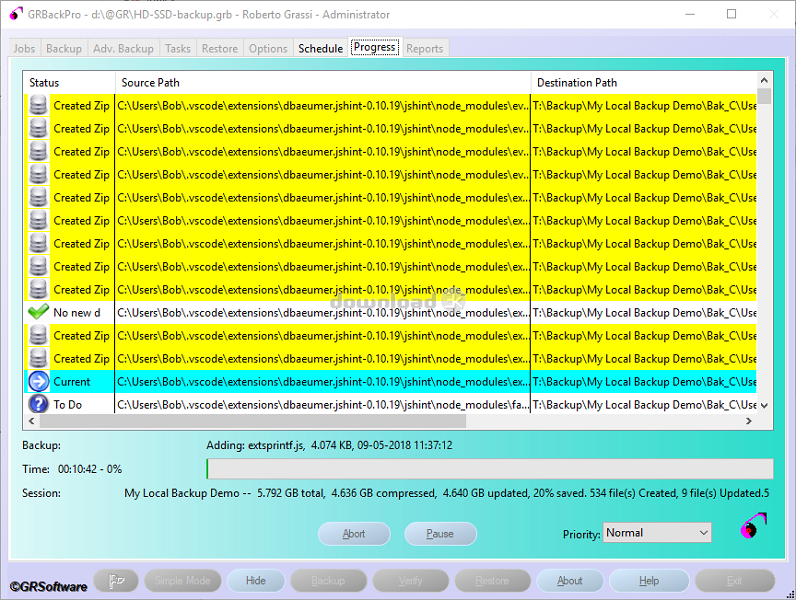Screen dimensions: 796x600
Task: Click the green checkmark icon on 'No new d' row
Action: [39, 312]
